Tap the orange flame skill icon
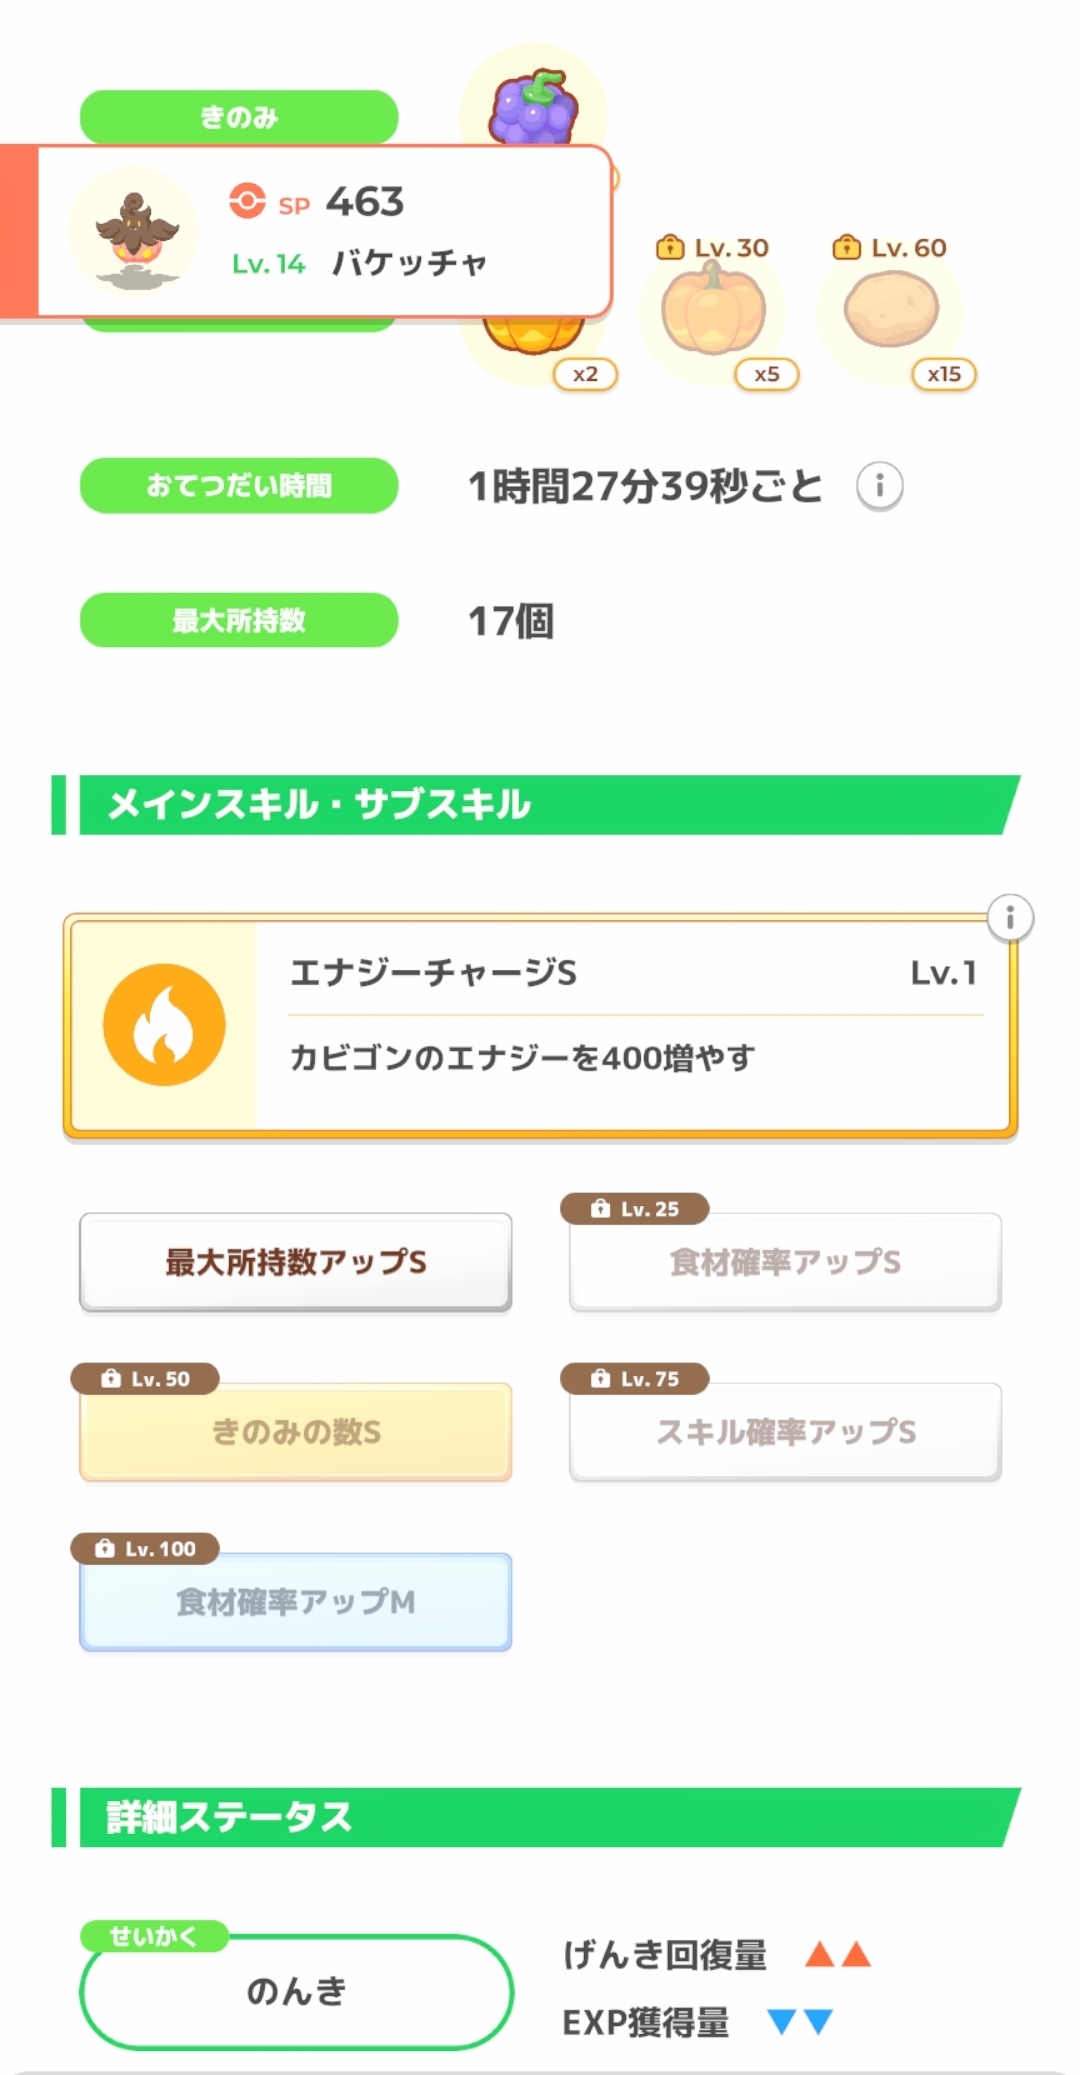The image size is (1080, 2075). click(x=164, y=1025)
